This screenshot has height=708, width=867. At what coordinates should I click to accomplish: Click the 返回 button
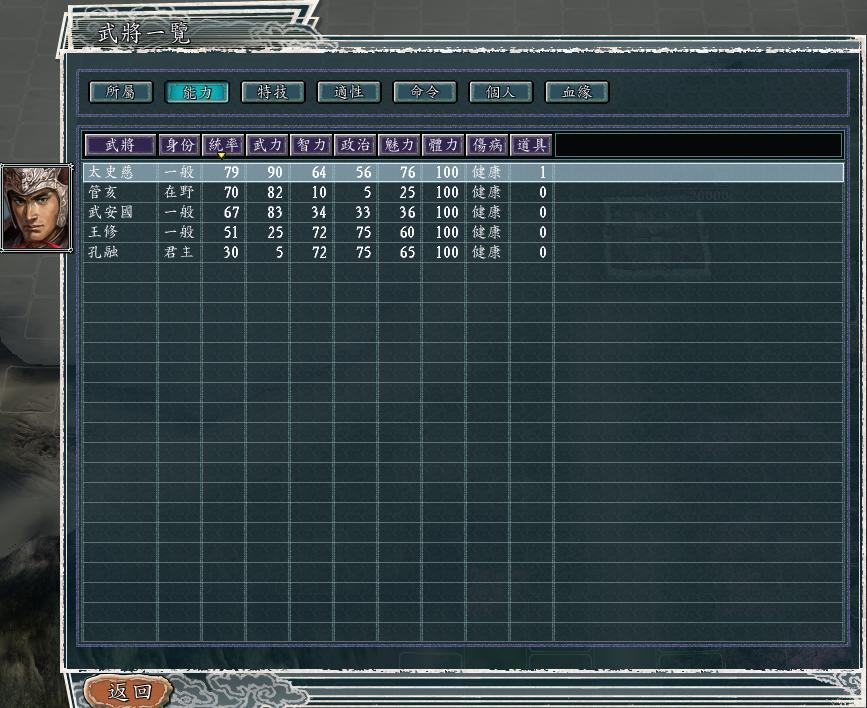tap(122, 691)
